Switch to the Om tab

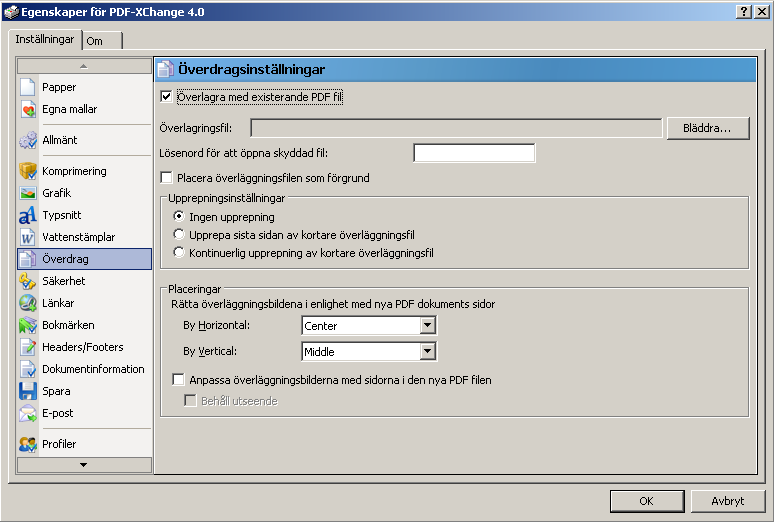(x=102, y=41)
